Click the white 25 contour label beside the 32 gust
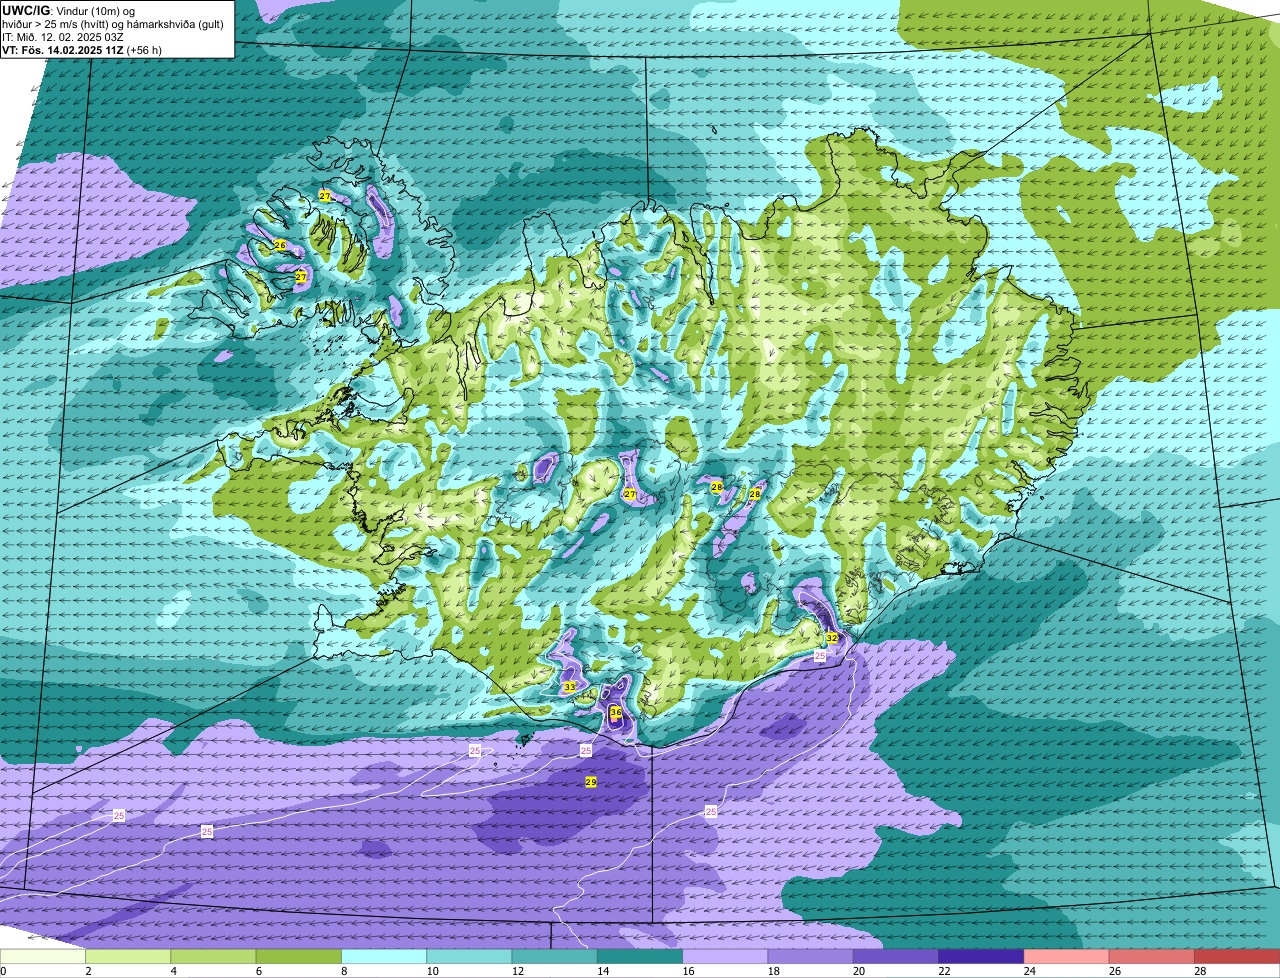1280x978 pixels. pos(820,656)
